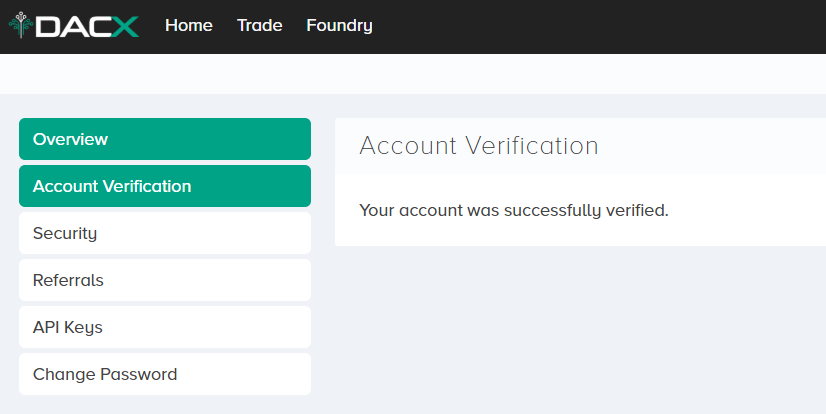Click the green X in the DACX logo
Viewport: 826px width, 414px height.
pyautogui.click(x=125, y=26)
